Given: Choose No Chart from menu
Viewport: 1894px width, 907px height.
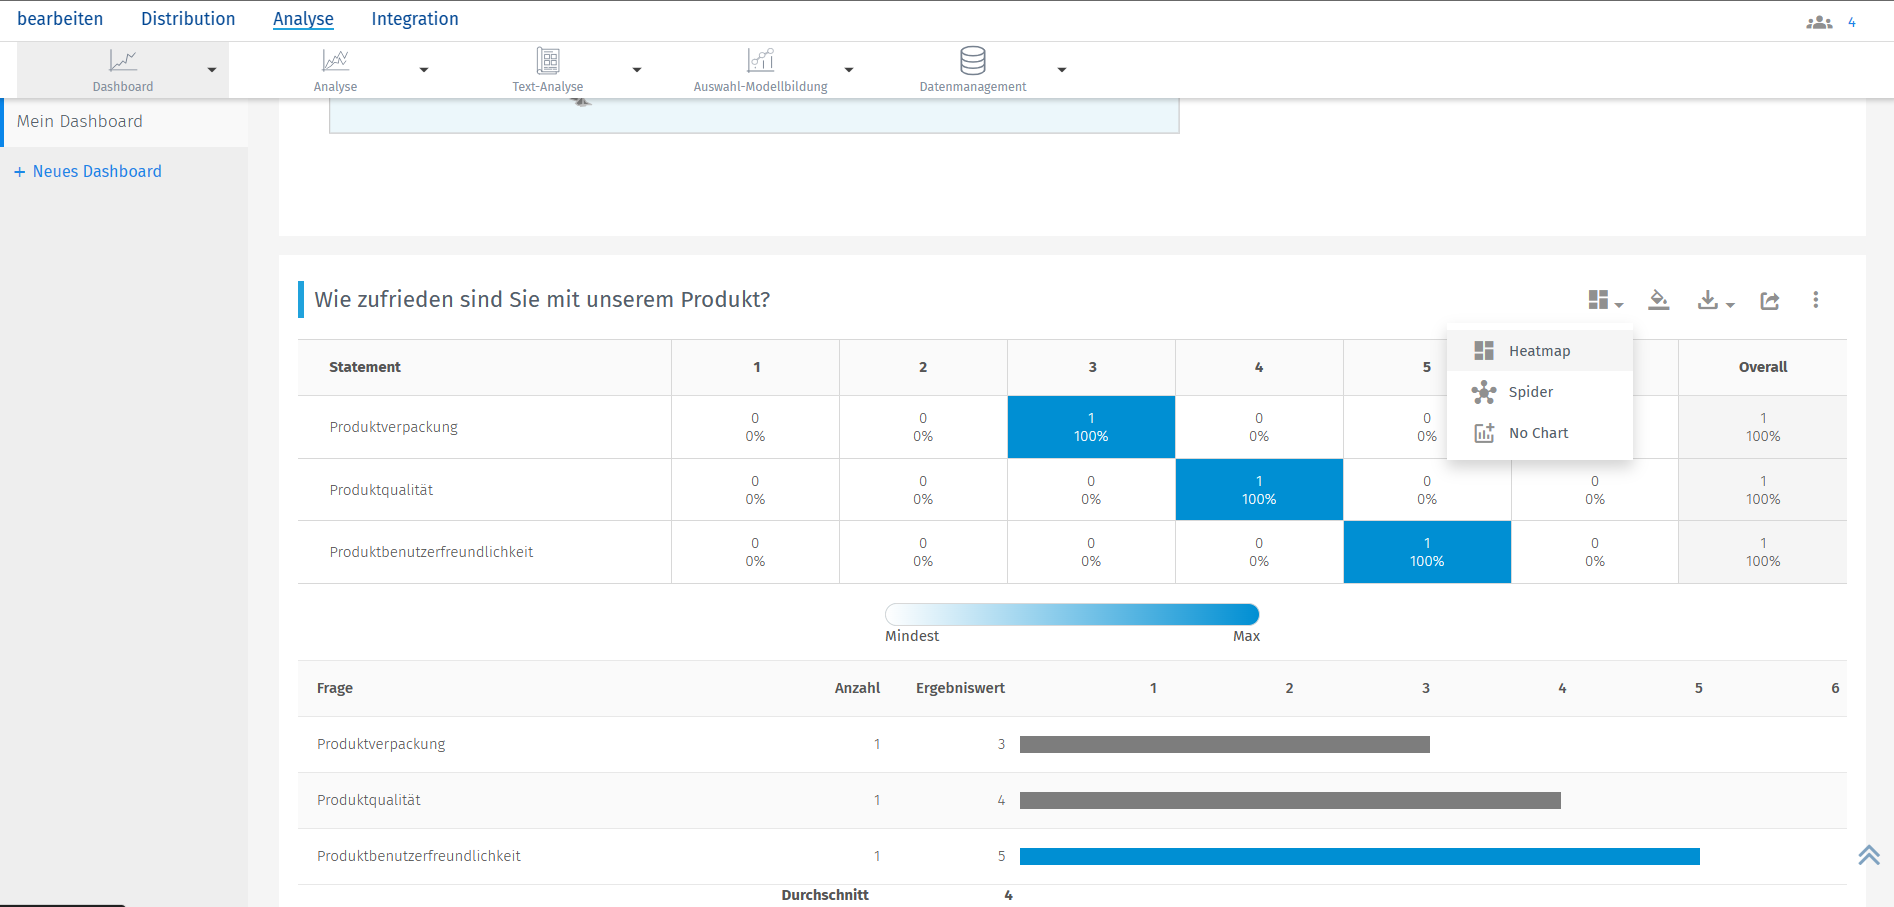Looking at the screenshot, I should pyautogui.click(x=1538, y=433).
